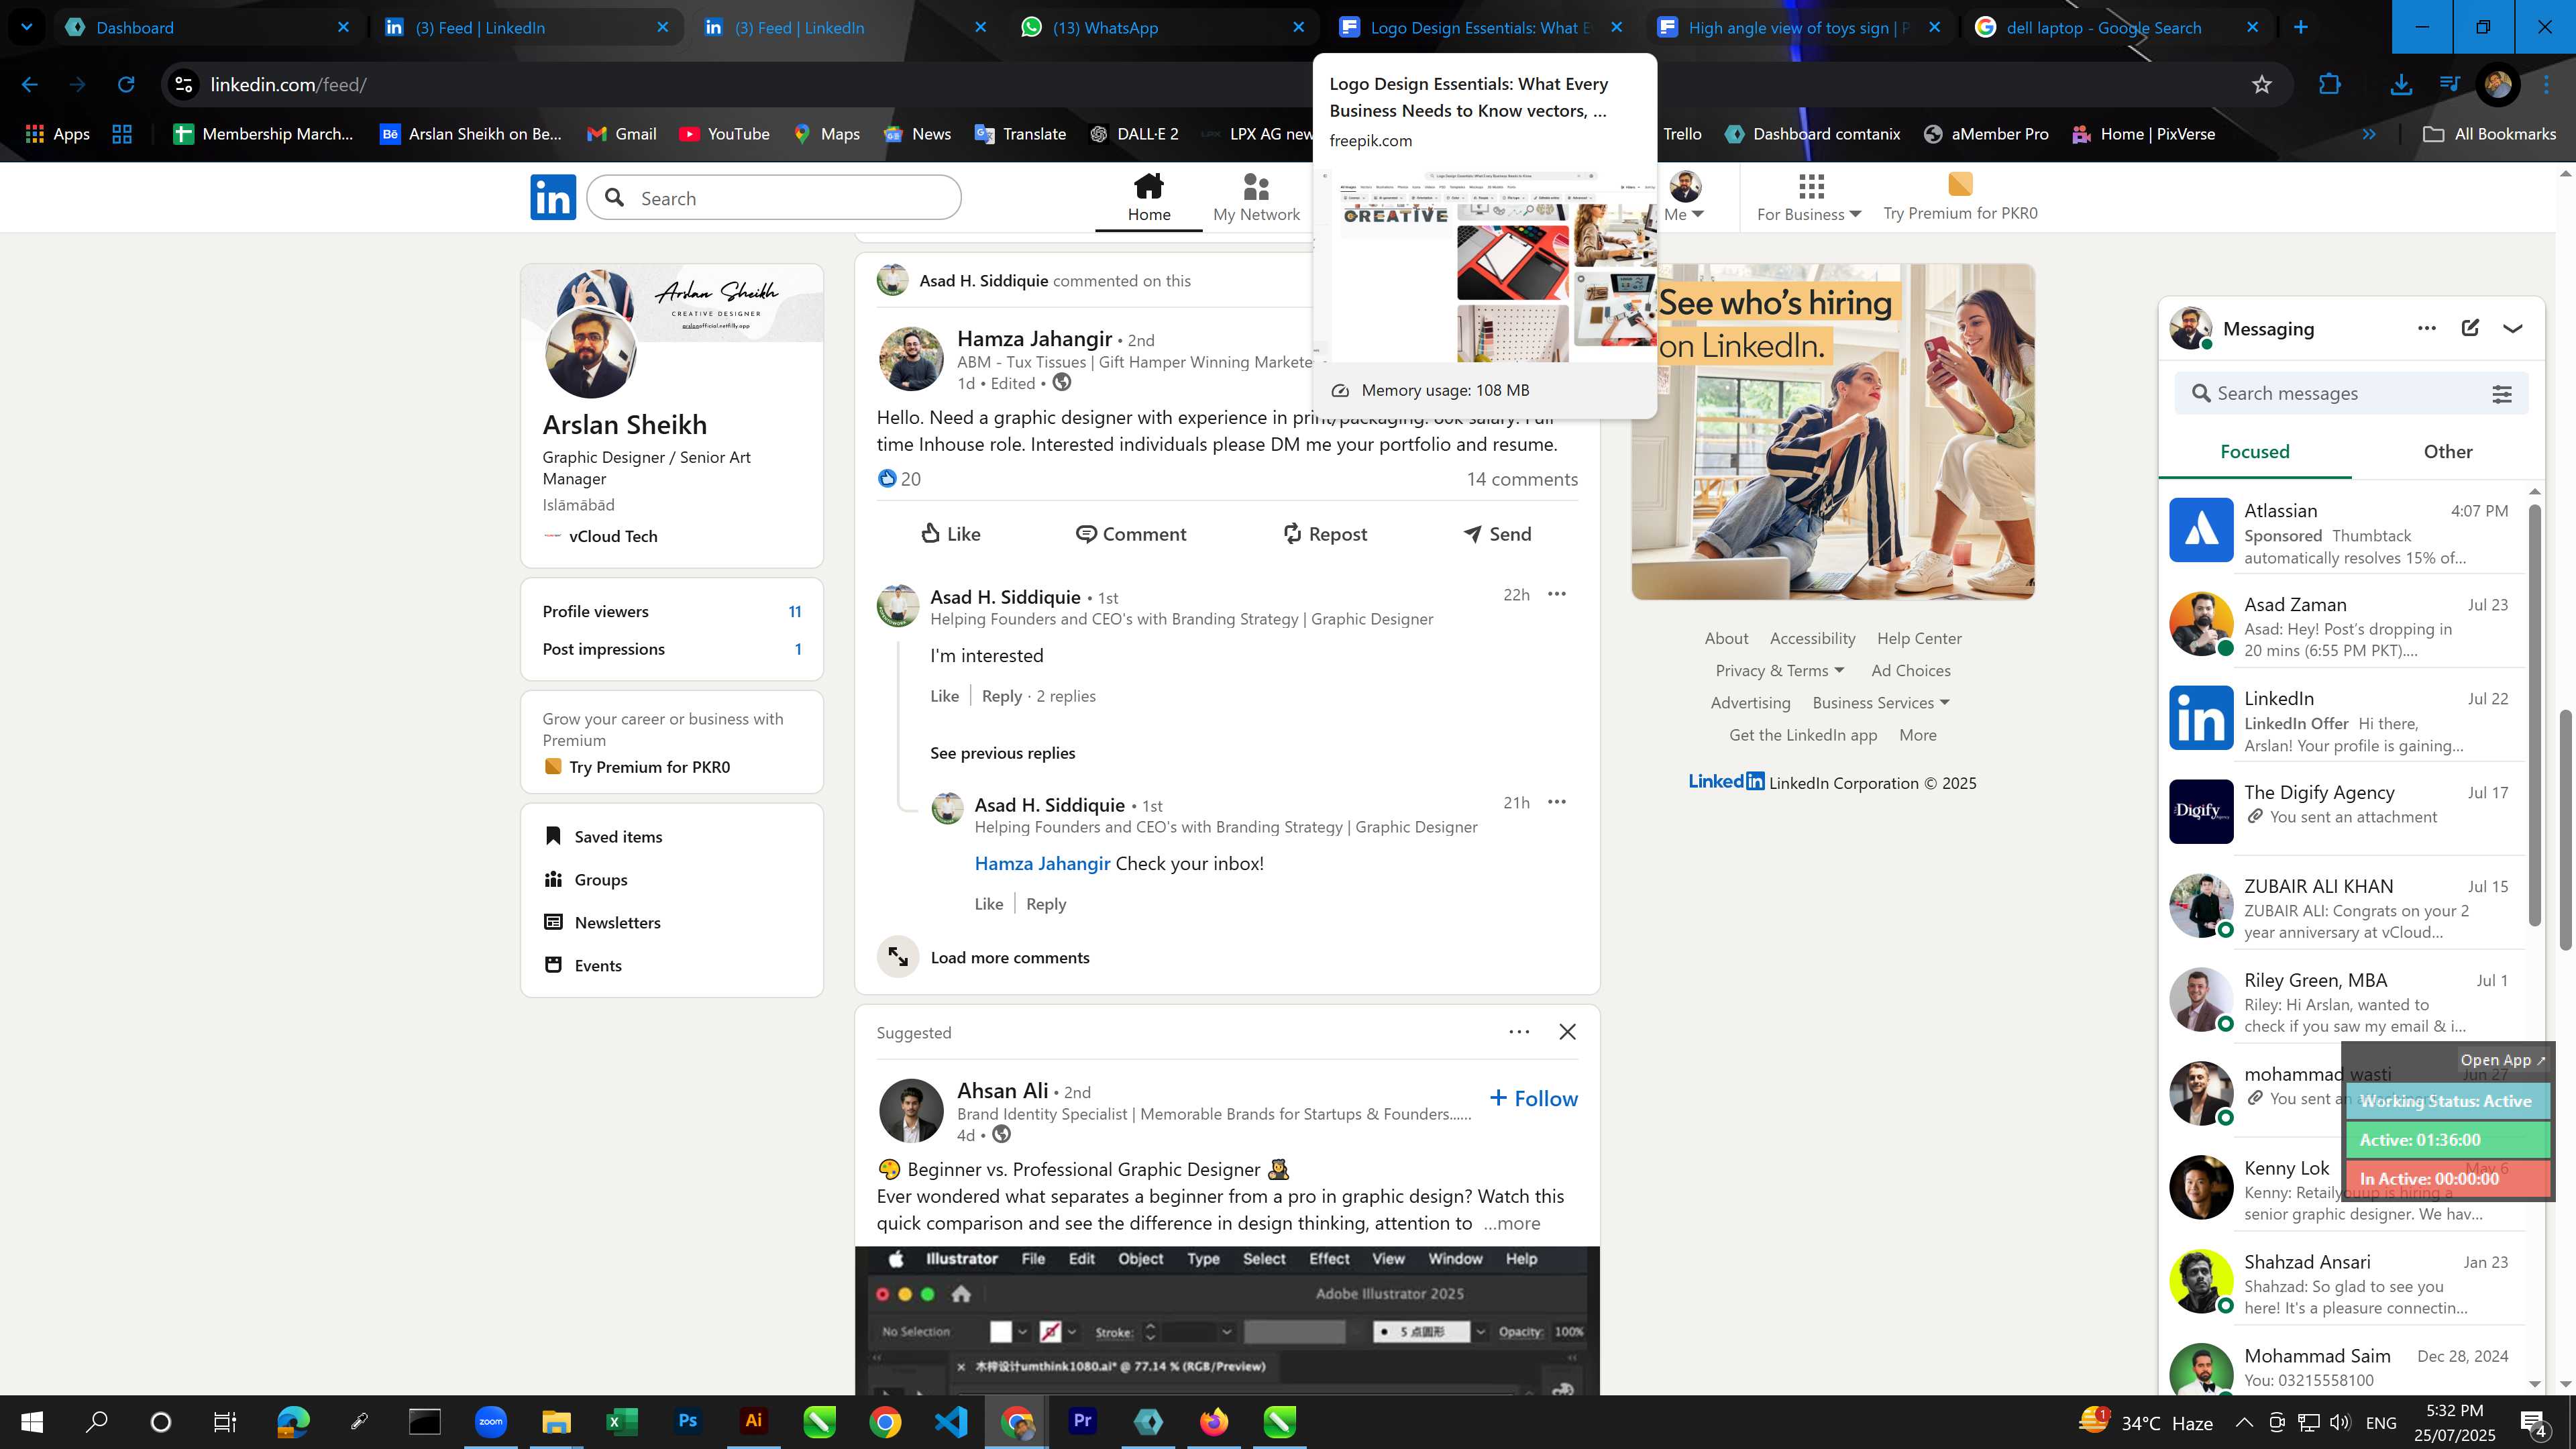Open the YouTube bookmark
The width and height of the screenshot is (2576, 1449).
pos(724,134)
